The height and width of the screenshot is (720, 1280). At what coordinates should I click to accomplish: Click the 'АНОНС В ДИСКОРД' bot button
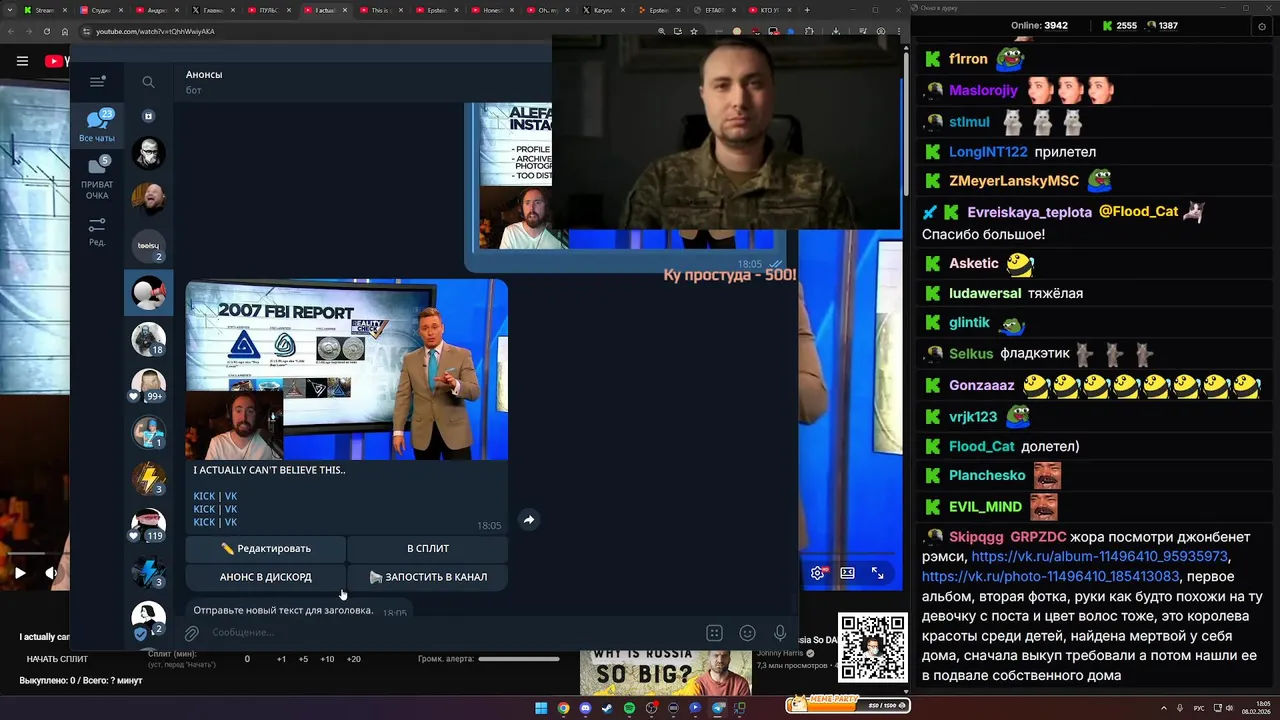point(265,576)
